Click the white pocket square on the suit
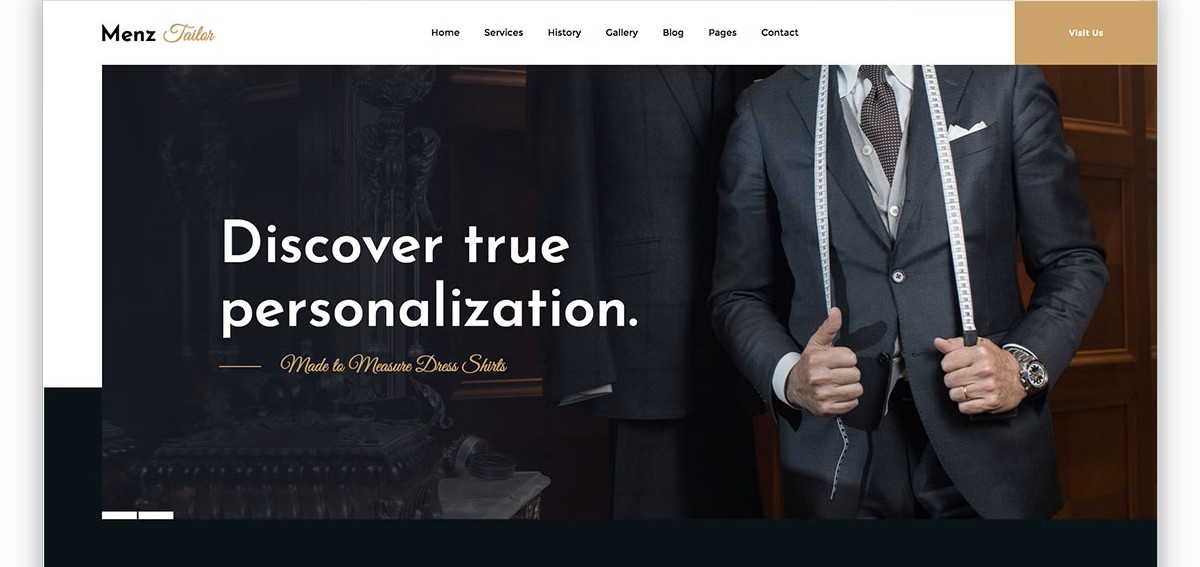 (x=967, y=130)
